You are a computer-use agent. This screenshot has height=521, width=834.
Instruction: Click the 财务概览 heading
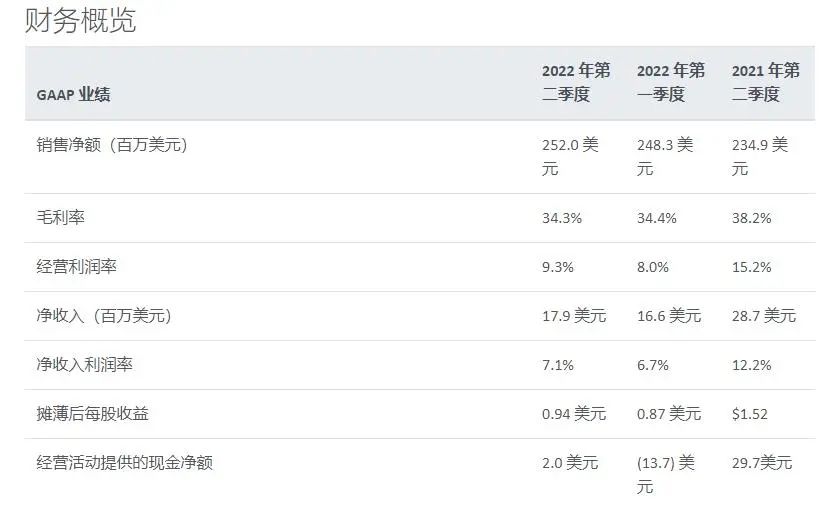pos(80,20)
